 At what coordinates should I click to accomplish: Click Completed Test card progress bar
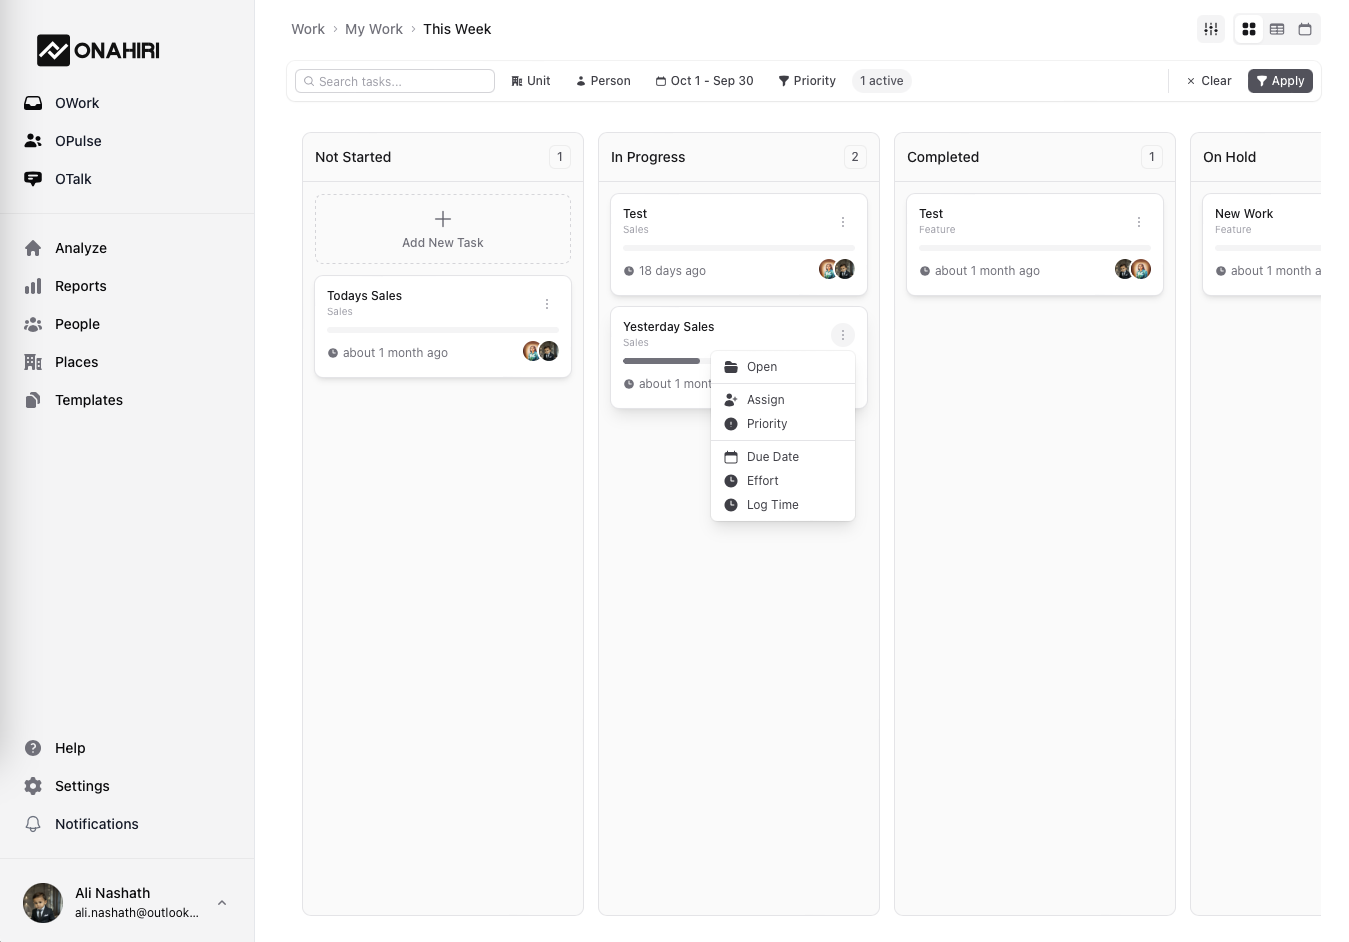coord(1035,247)
